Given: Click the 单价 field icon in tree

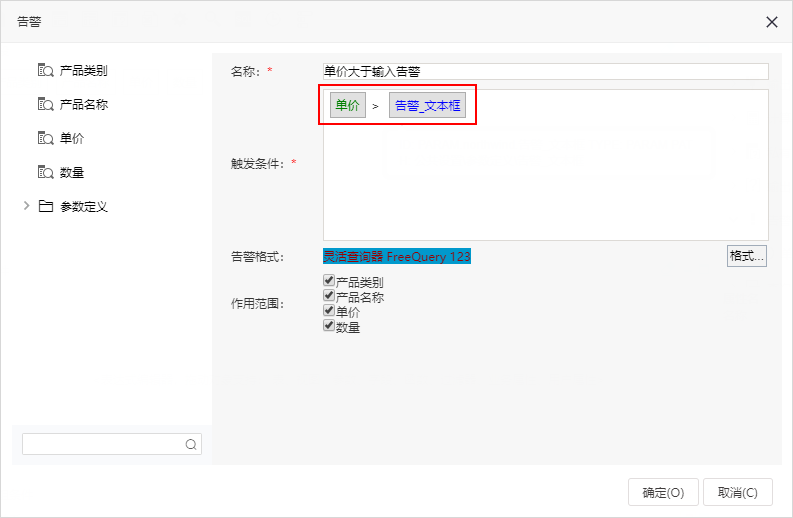Looking at the screenshot, I should point(46,138).
